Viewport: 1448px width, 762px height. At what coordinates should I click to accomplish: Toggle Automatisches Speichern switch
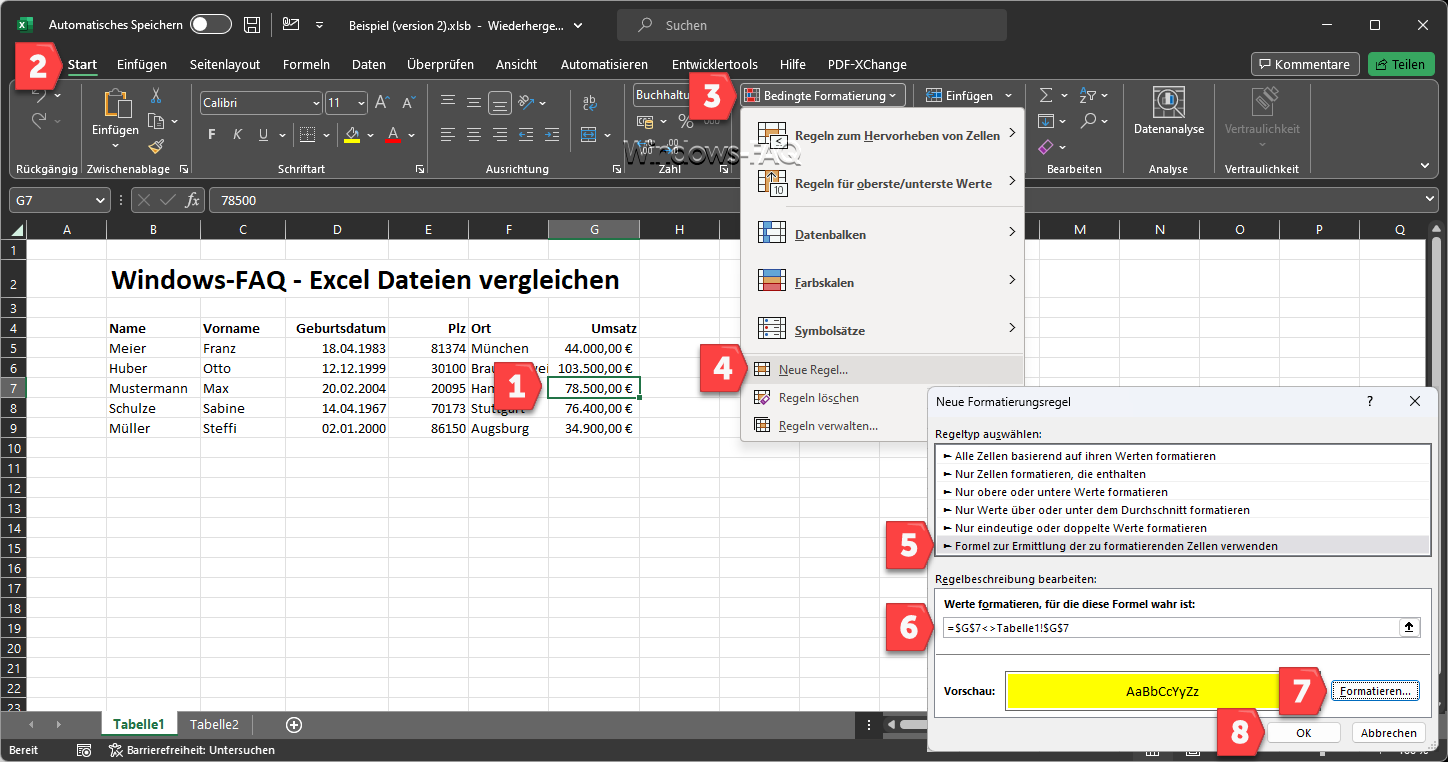tap(210, 25)
